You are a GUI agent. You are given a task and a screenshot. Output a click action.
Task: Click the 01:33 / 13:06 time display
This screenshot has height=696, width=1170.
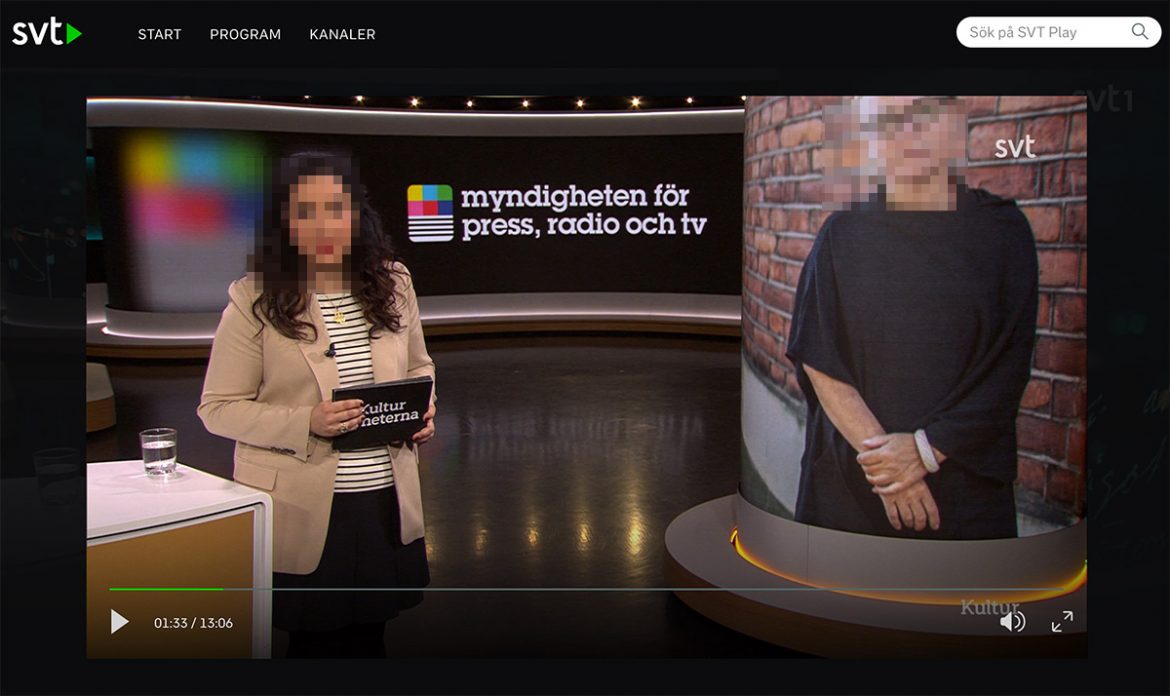tap(193, 623)
